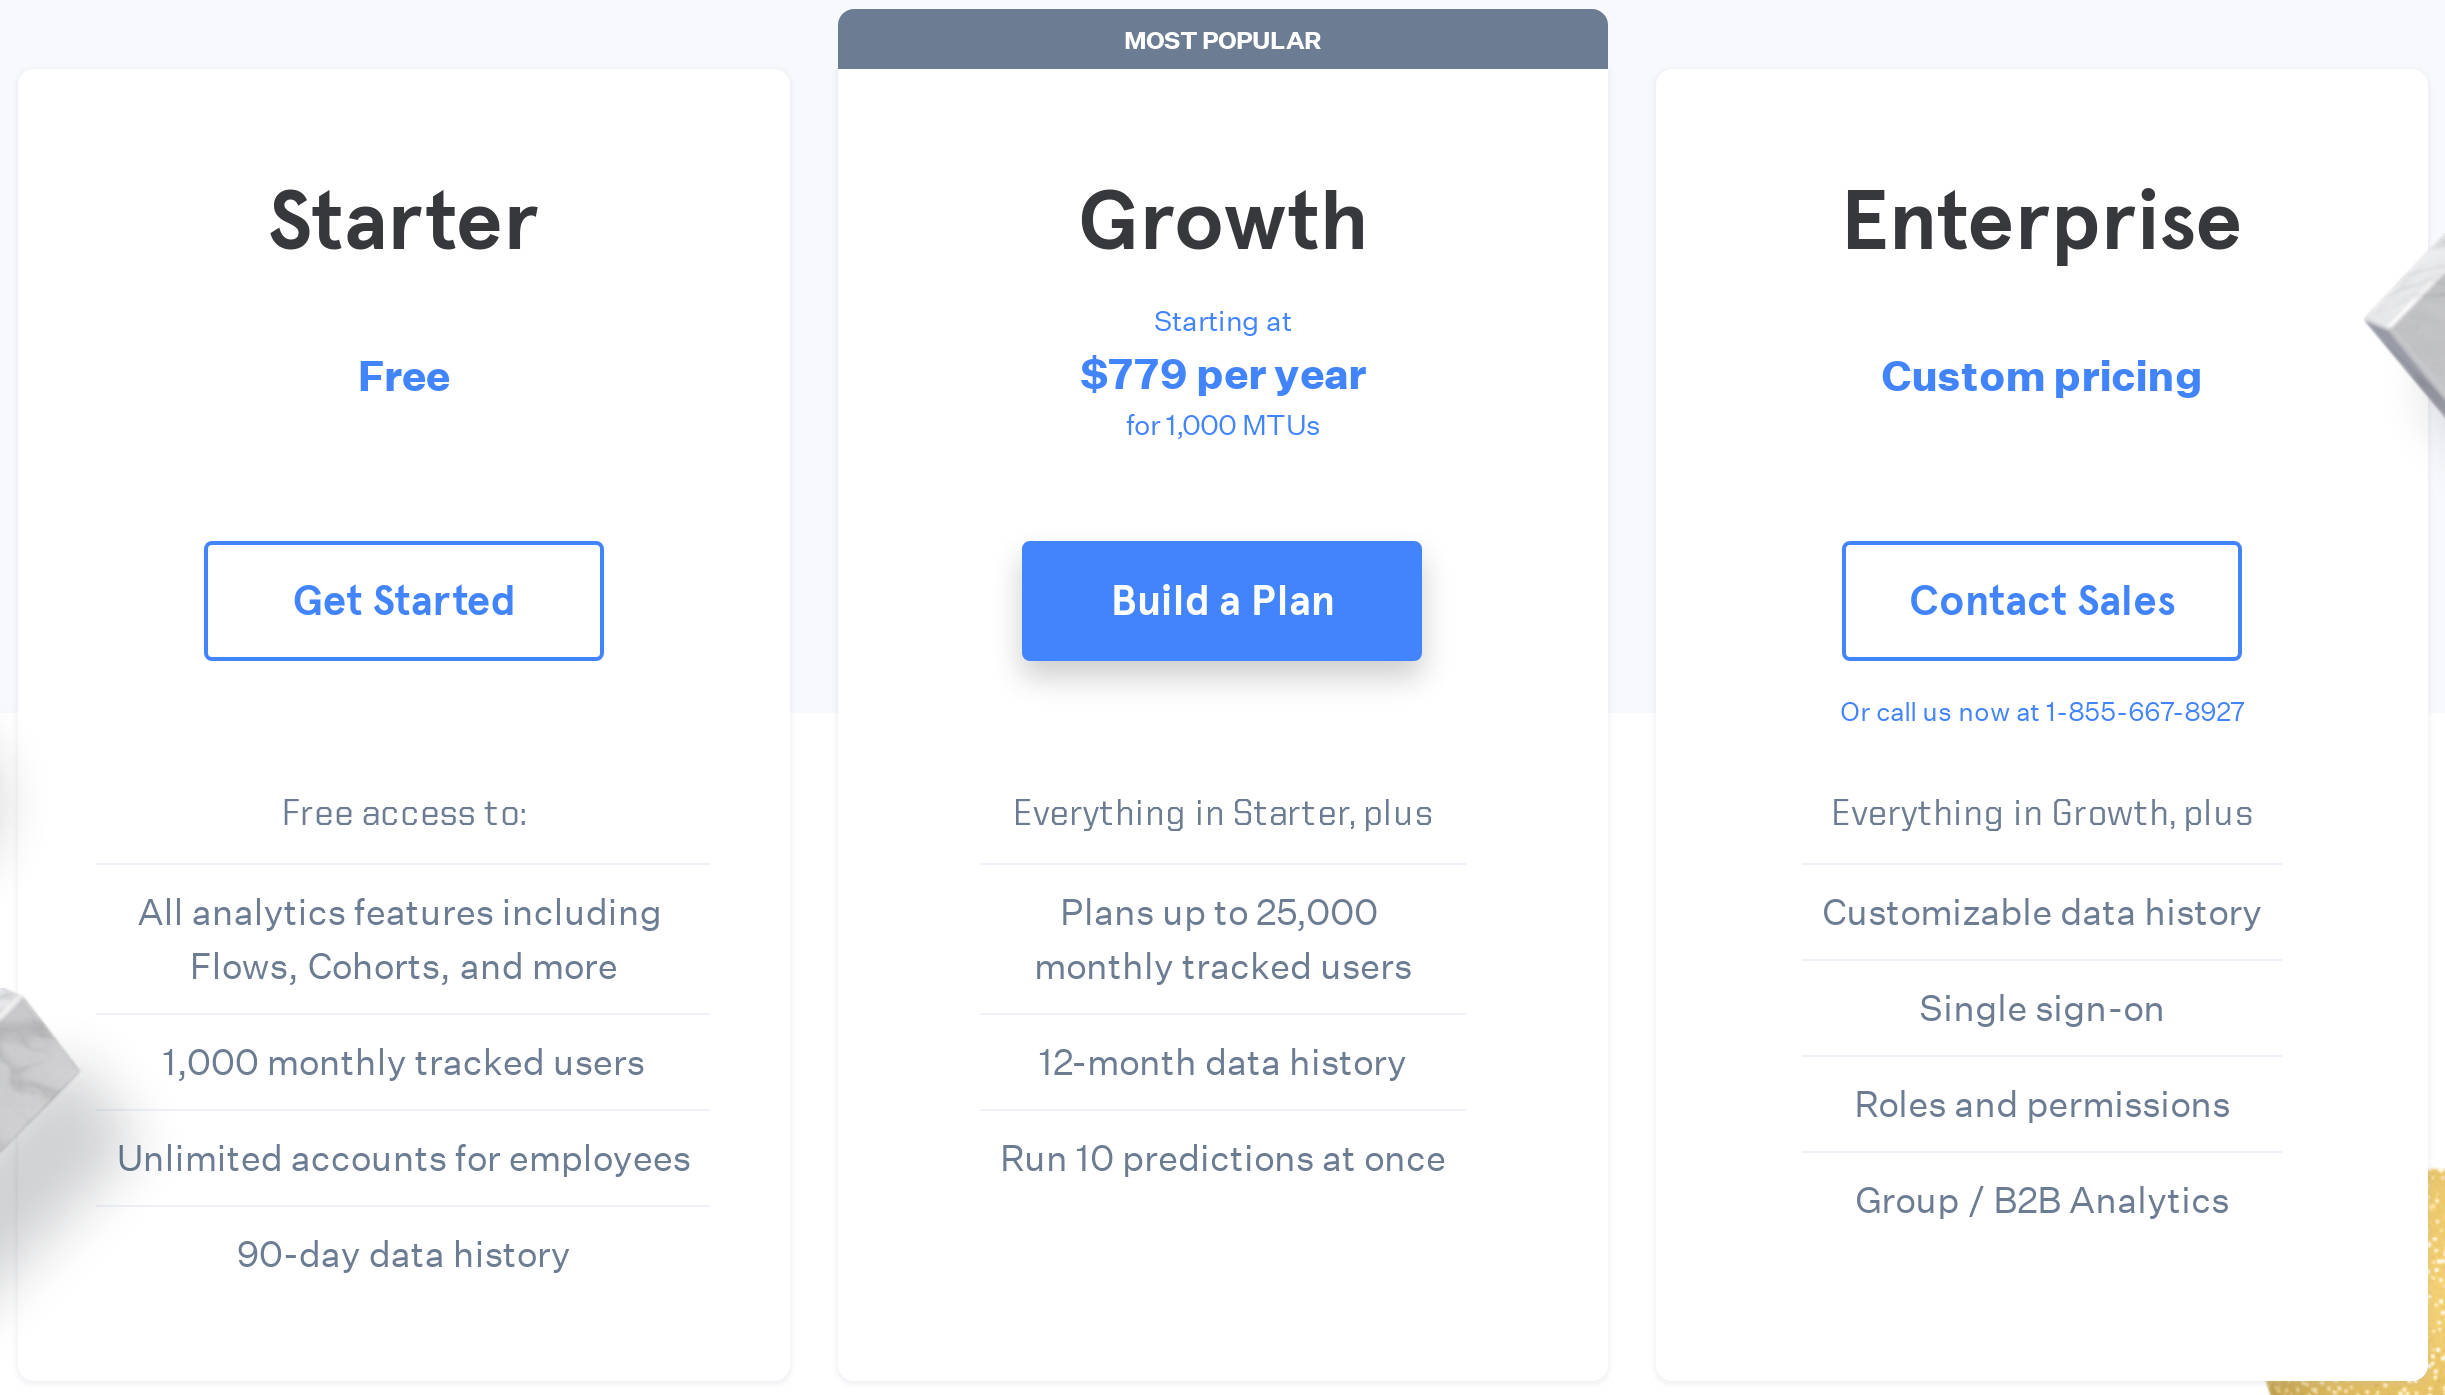Select the Starter plan heading
2445x1395 pixels.
point(403,220)
